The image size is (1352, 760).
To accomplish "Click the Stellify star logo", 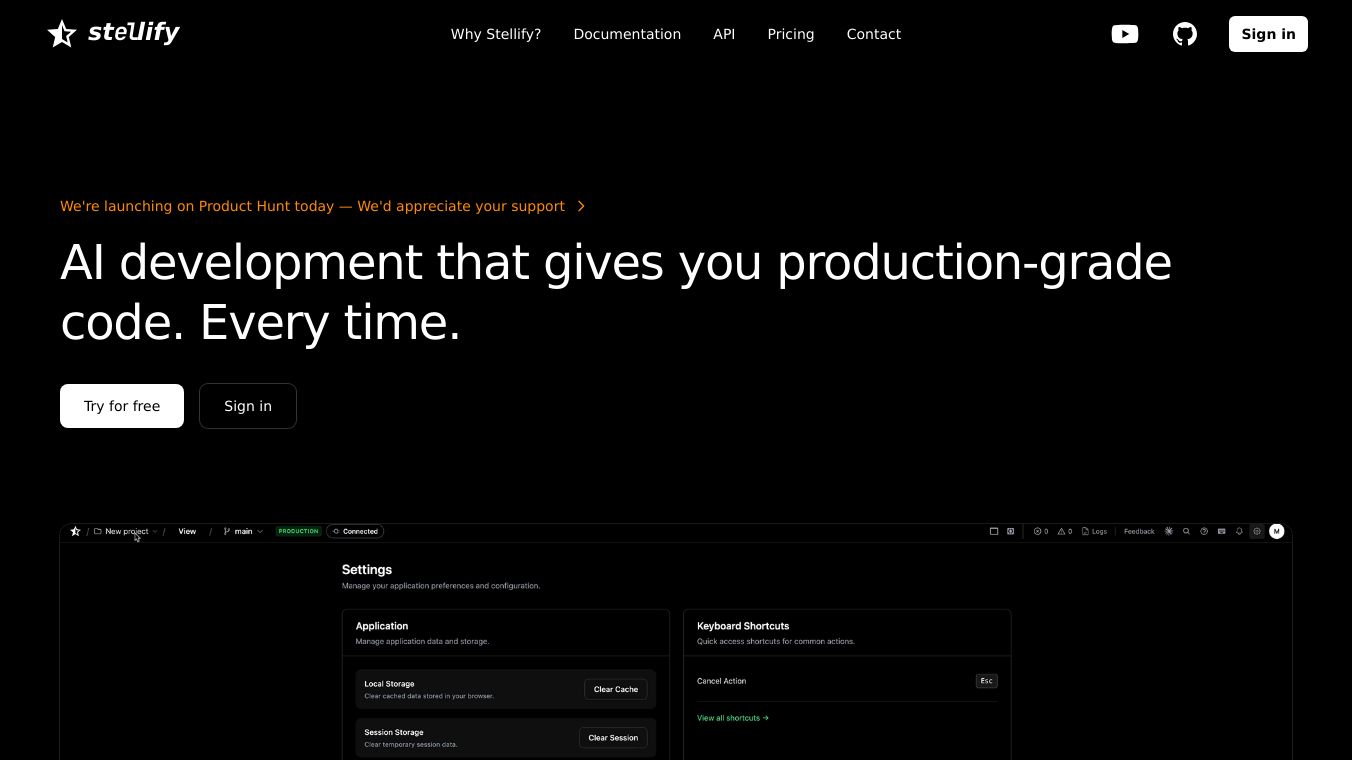I will (61, 33).
